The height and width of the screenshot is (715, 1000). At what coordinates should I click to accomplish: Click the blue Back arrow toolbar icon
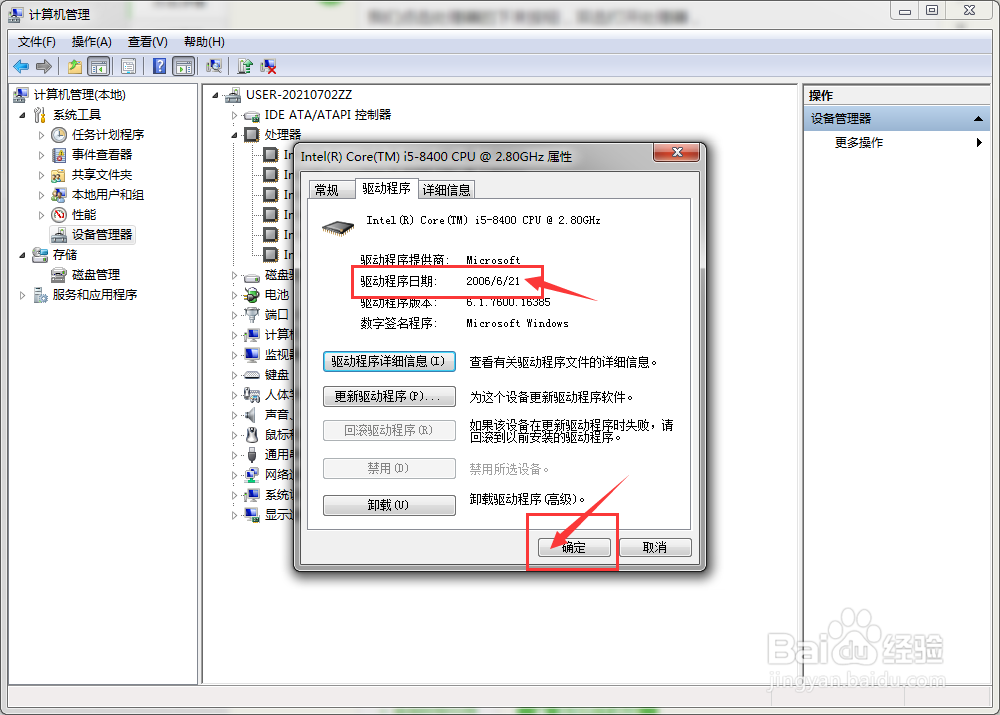click(x=21, y=66)
